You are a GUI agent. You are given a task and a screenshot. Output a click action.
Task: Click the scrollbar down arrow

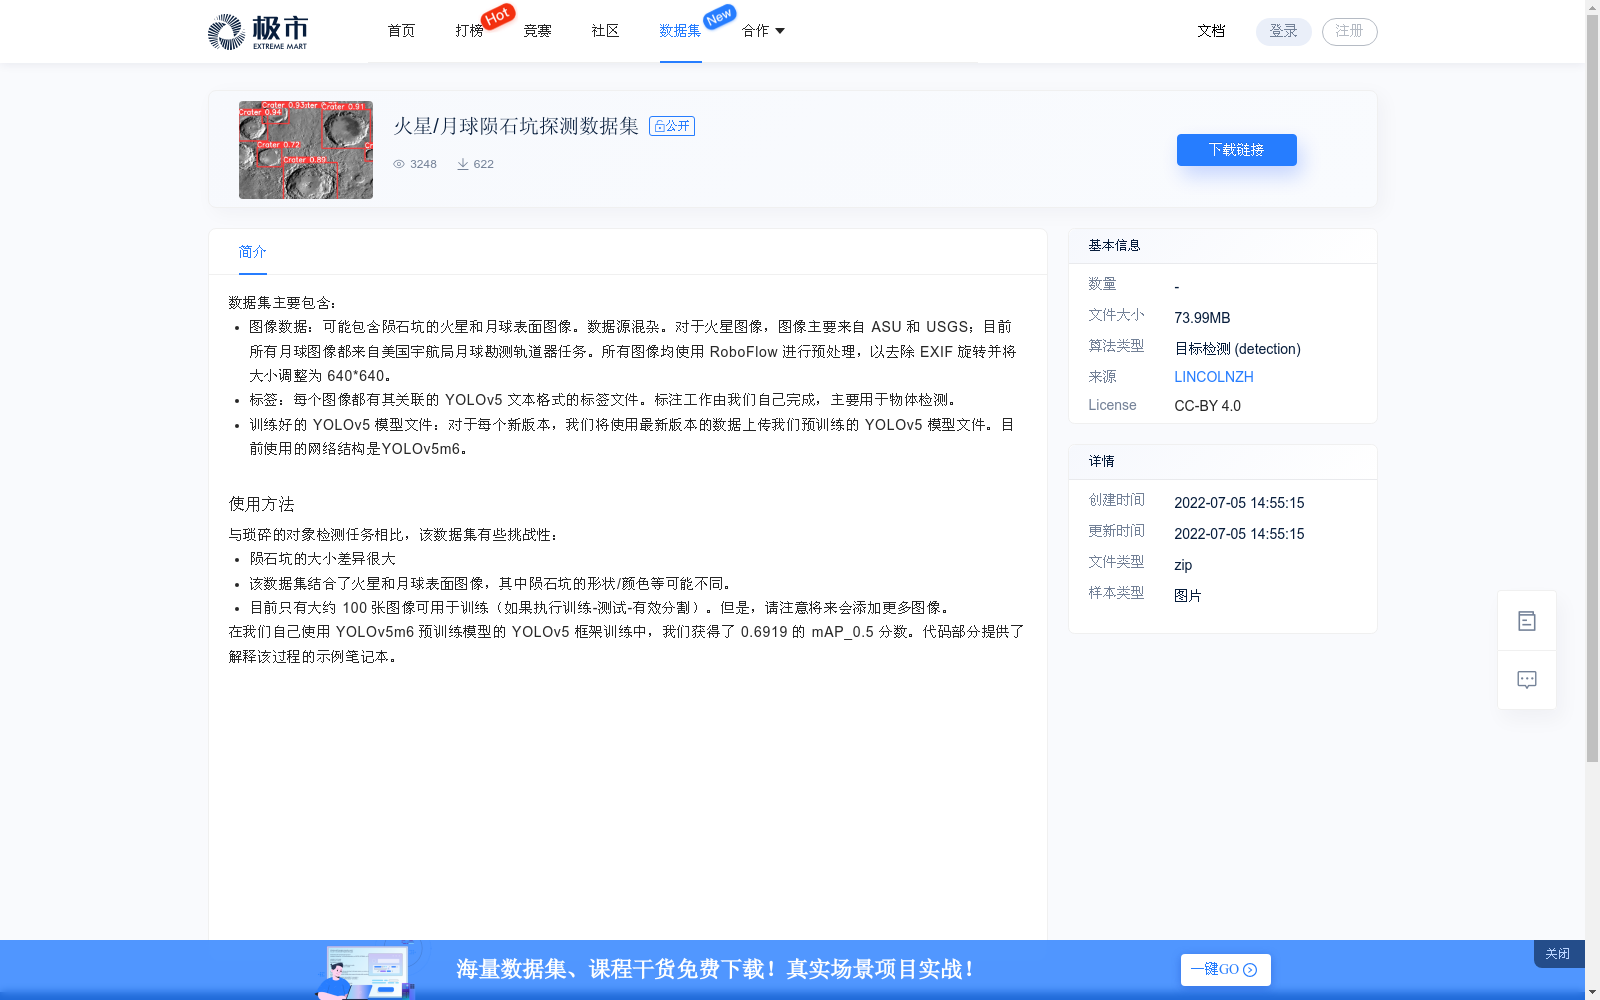pos(1592,992)
